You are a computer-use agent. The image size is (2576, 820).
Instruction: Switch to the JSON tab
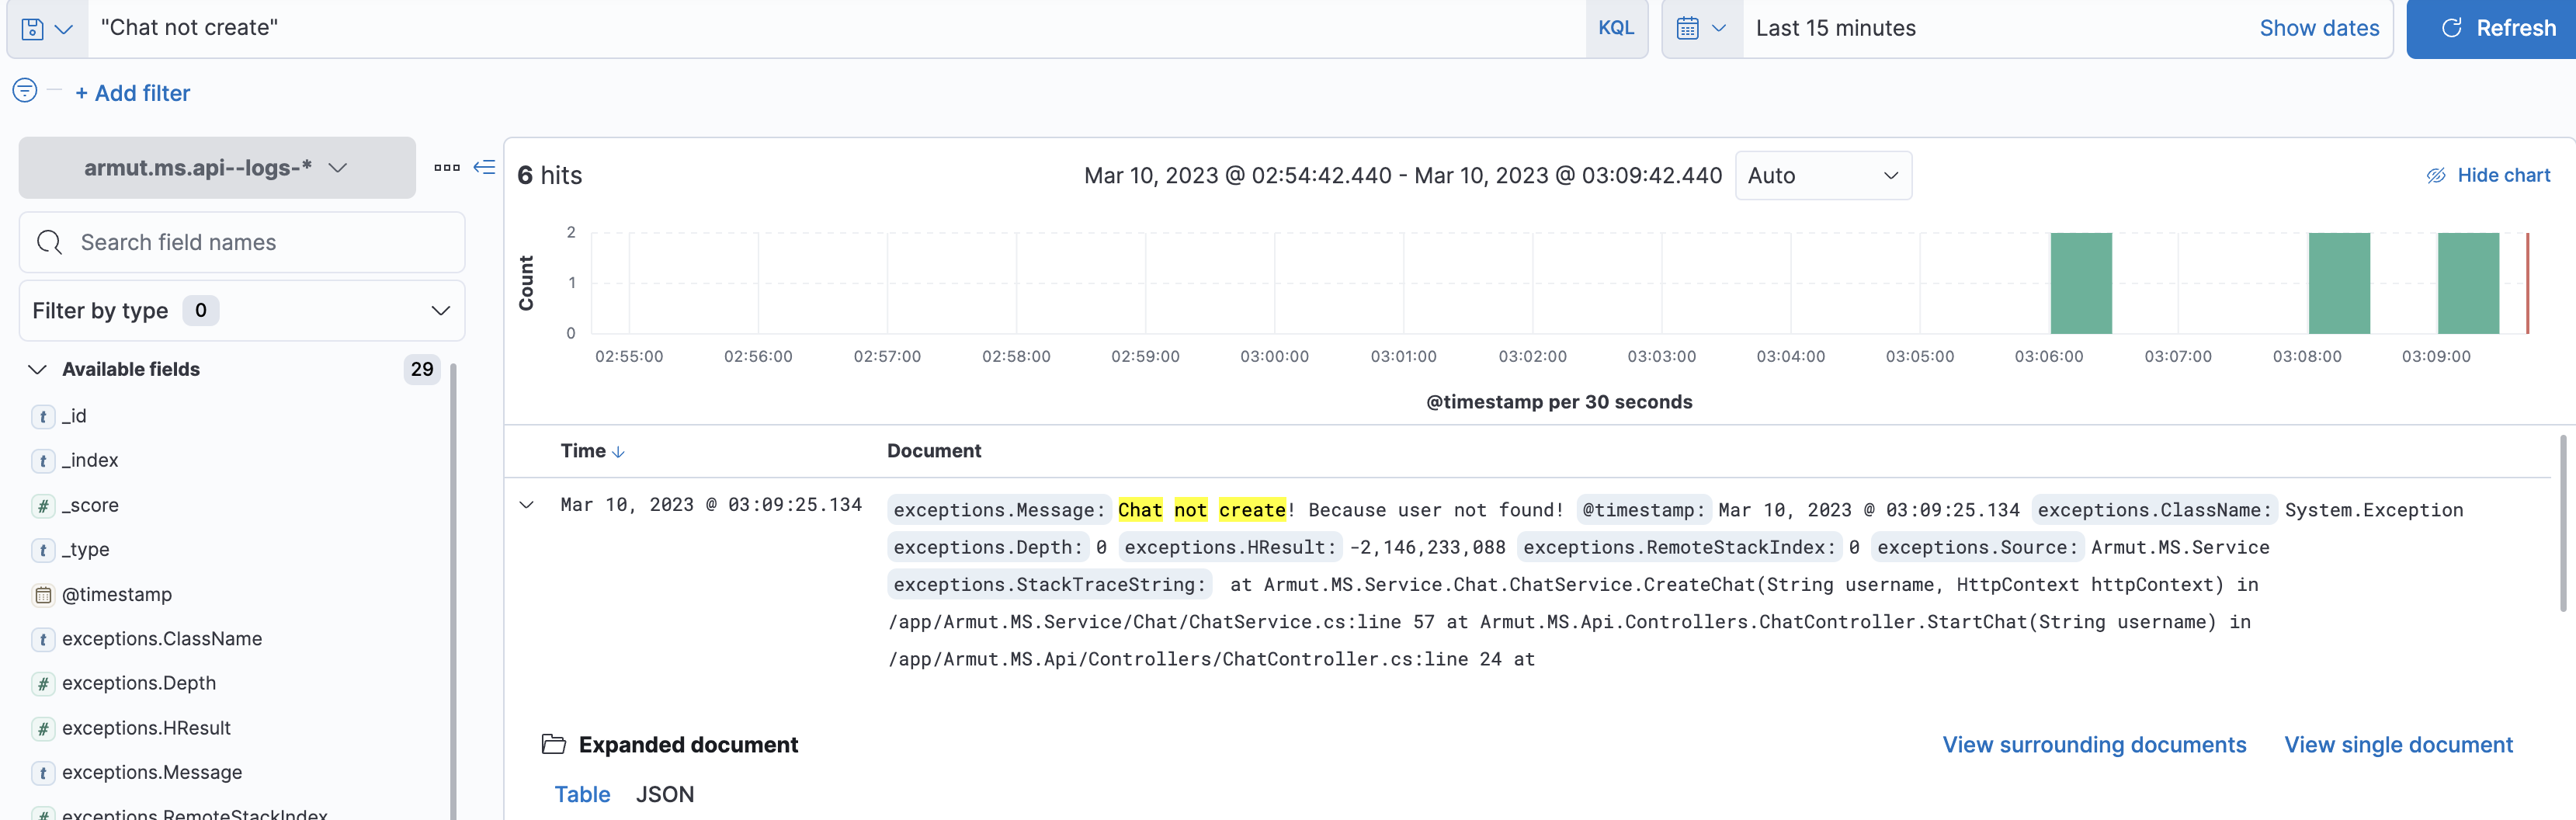666,793
